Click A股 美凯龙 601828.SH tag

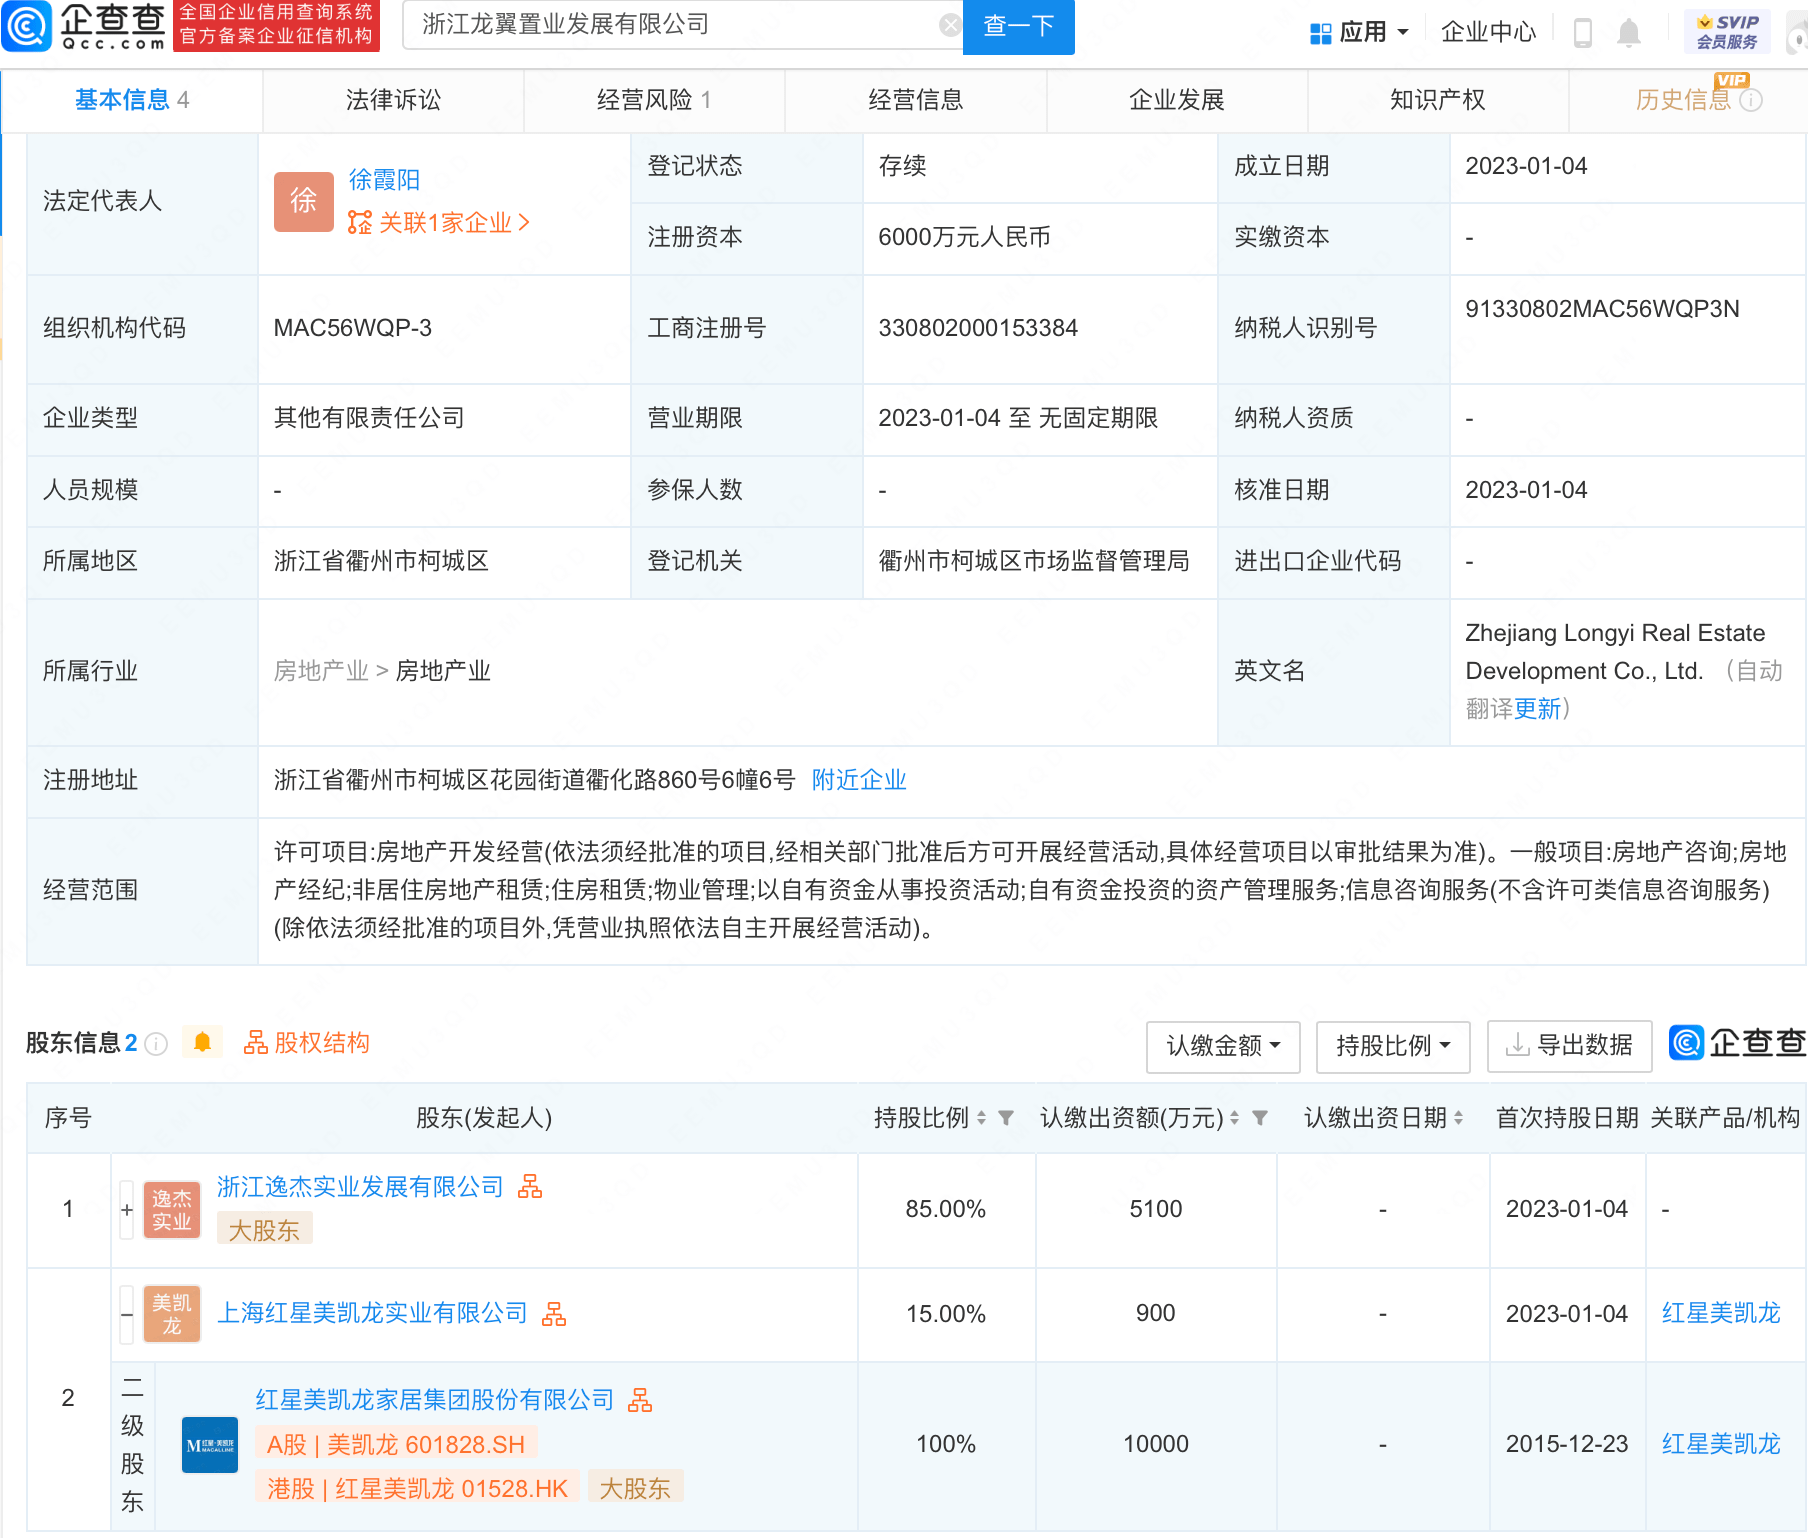pyautogui.click(x=396, y=1444)
